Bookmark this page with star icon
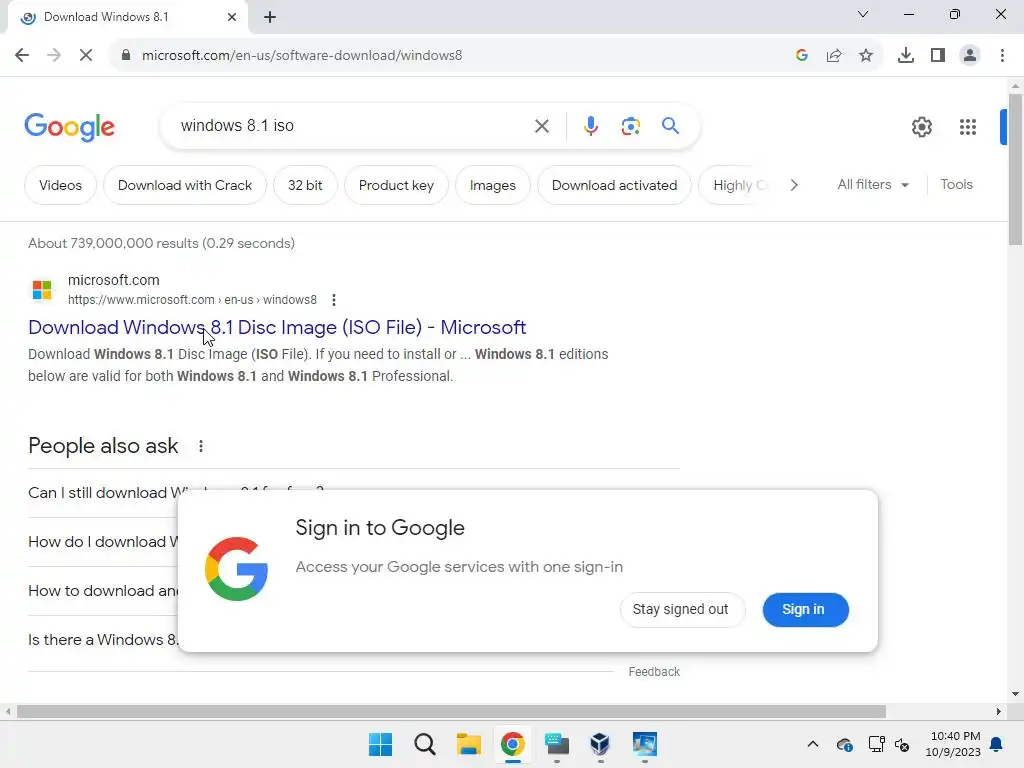The image size is (1024, 768). coord(865,56)
